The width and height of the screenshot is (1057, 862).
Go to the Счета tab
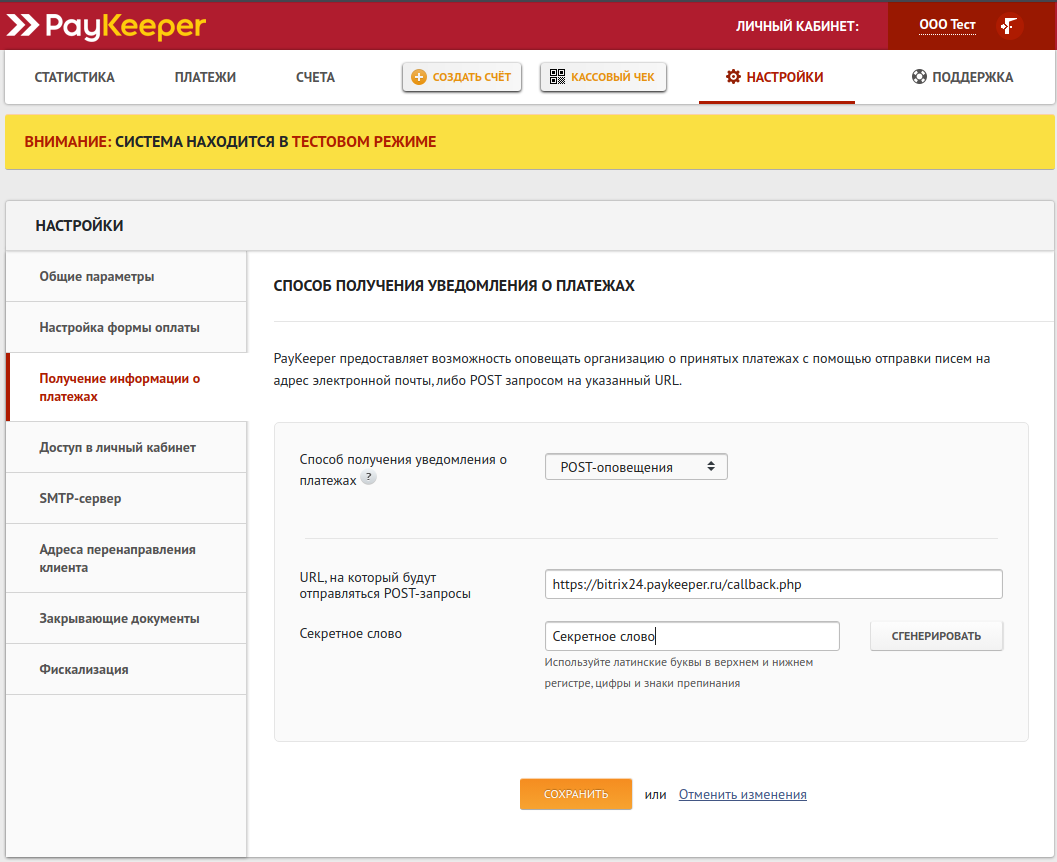315,77
